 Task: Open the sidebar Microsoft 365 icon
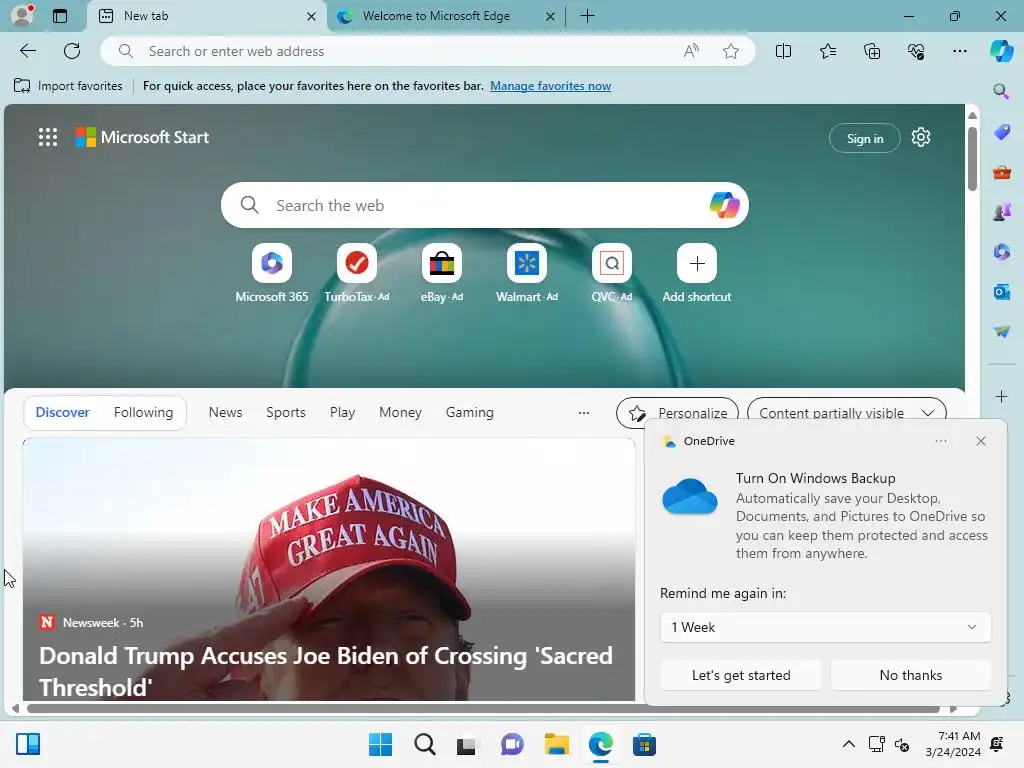(x=1002, y=251)
